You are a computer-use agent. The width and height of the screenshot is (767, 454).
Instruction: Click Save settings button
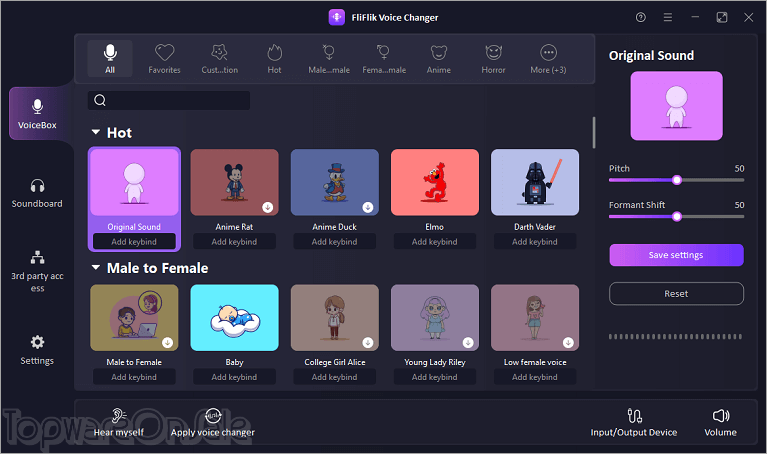pyautogui.click(x=677, y=255)
